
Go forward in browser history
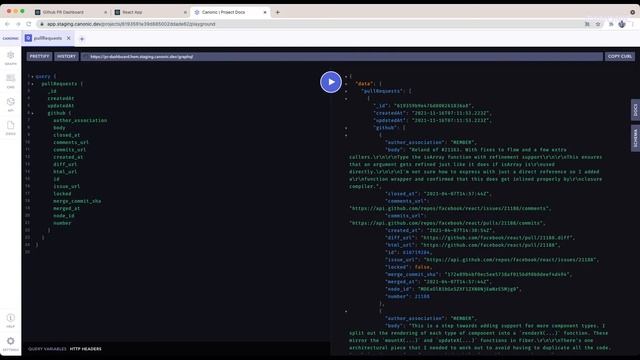tap(18, 24)
